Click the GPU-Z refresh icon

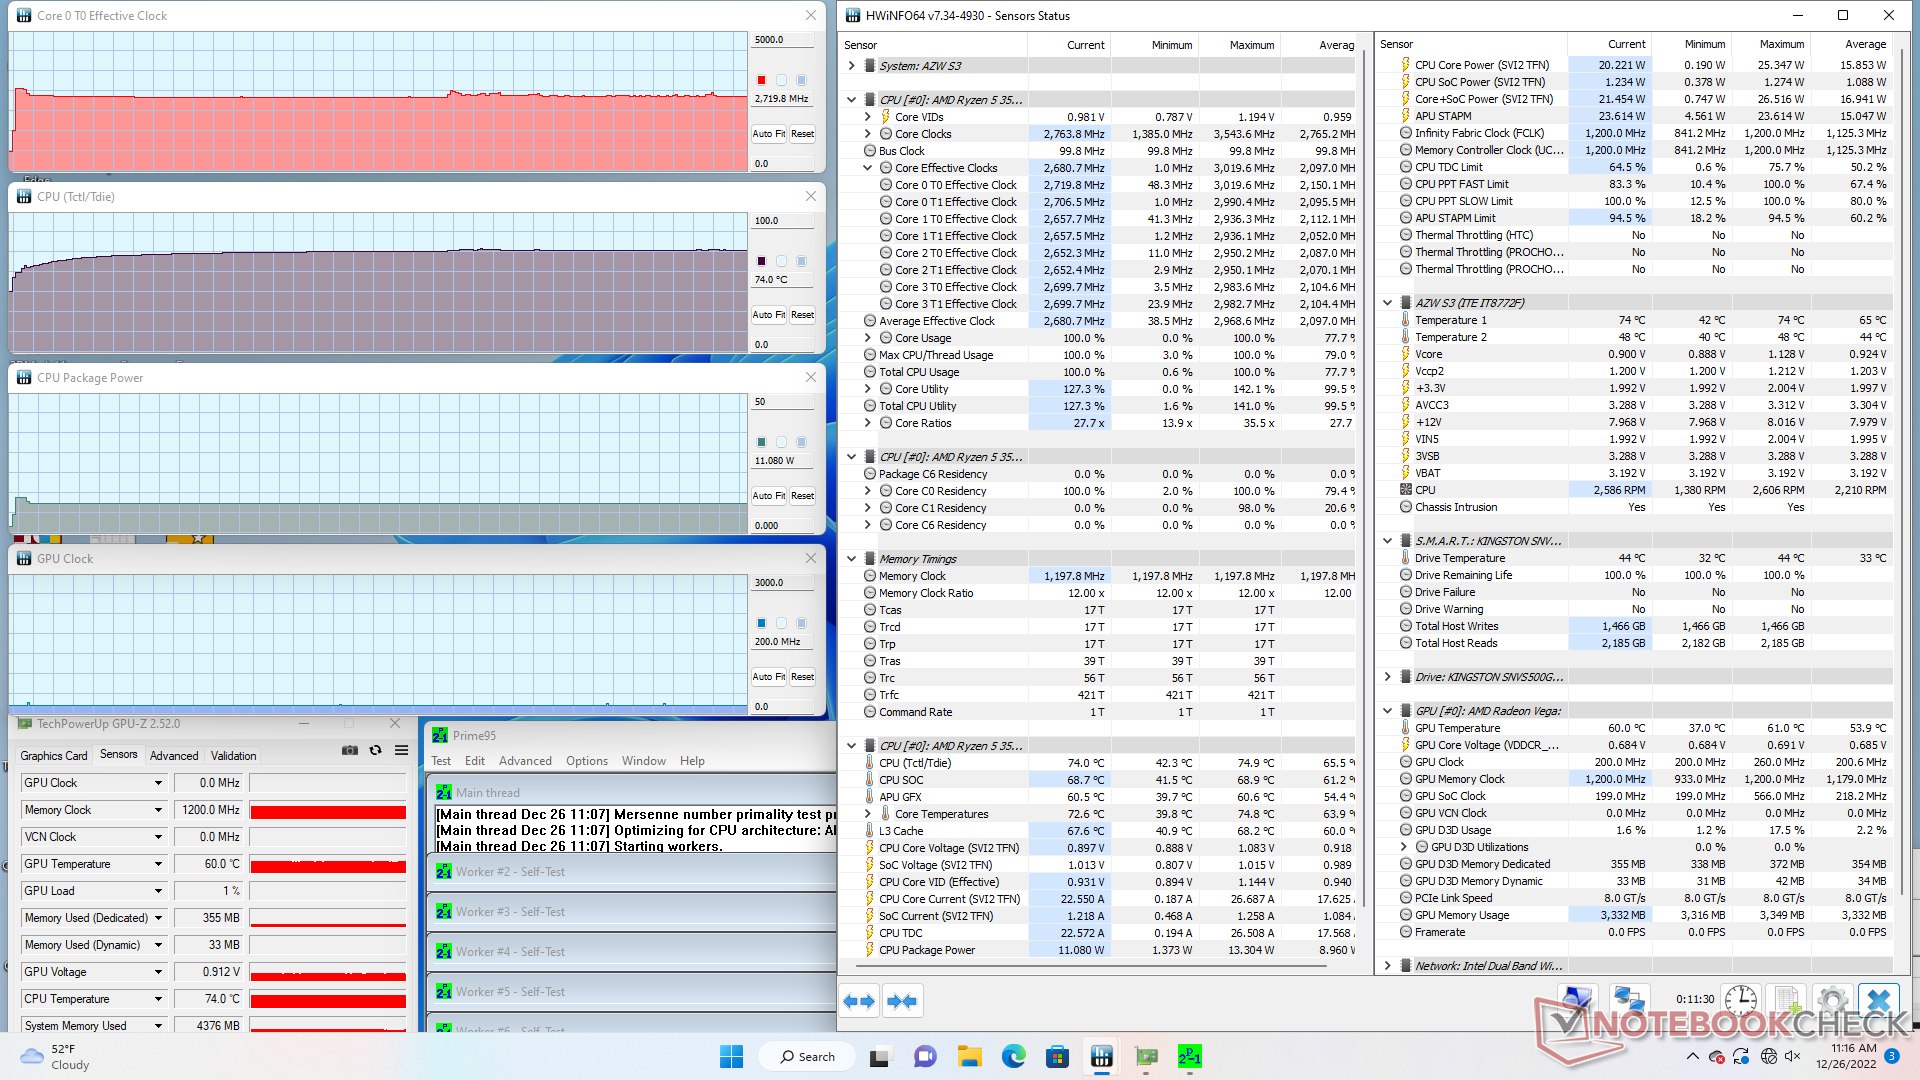pyautogui.click(x=376, y=750)
